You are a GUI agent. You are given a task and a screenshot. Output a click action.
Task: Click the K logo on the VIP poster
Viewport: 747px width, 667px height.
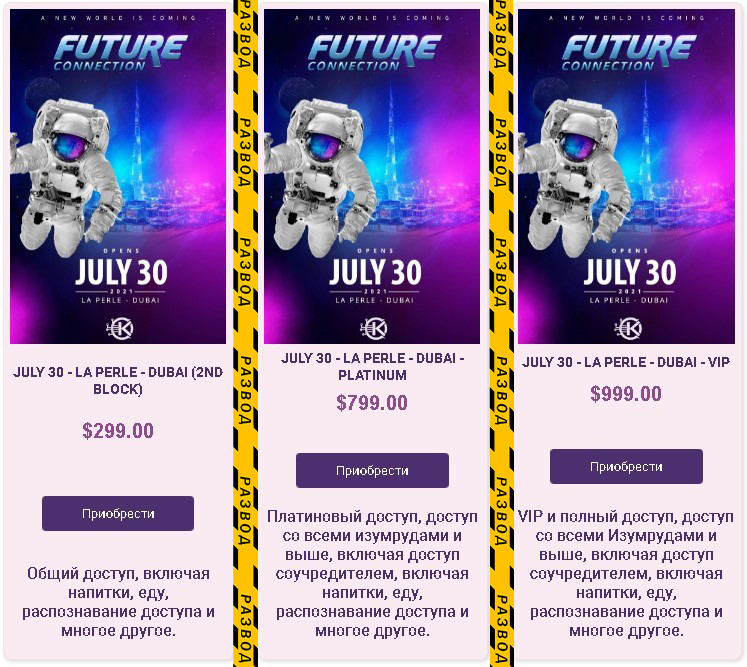[x=628, y=328]
